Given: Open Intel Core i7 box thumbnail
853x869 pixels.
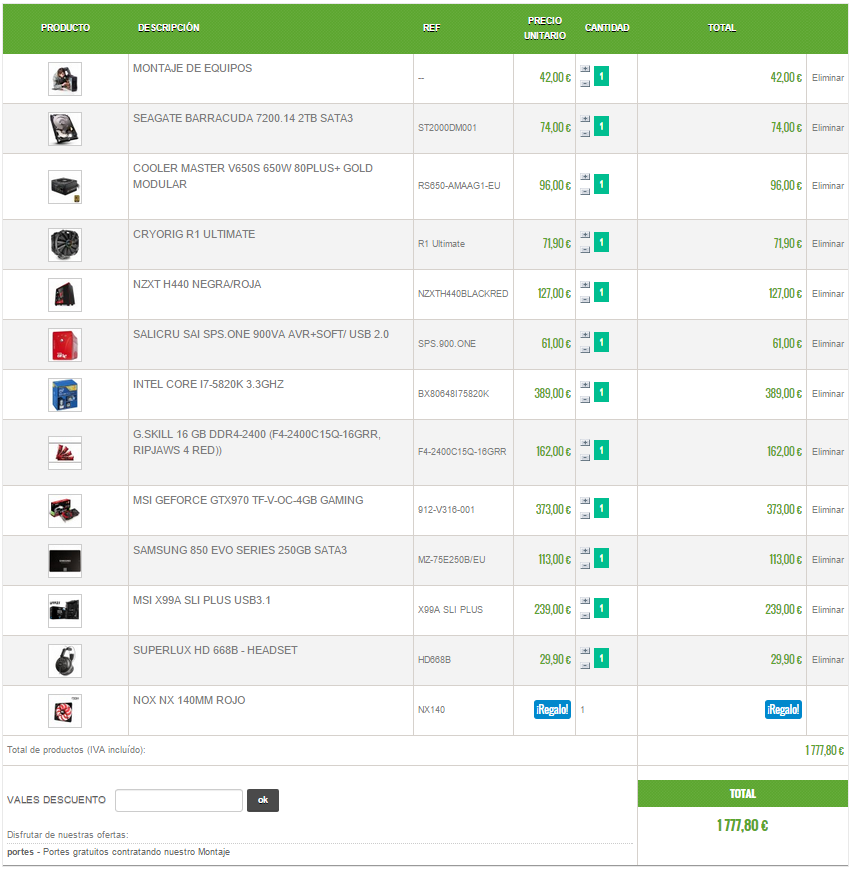Looking at the screenshot, I should tap(65, 395).
